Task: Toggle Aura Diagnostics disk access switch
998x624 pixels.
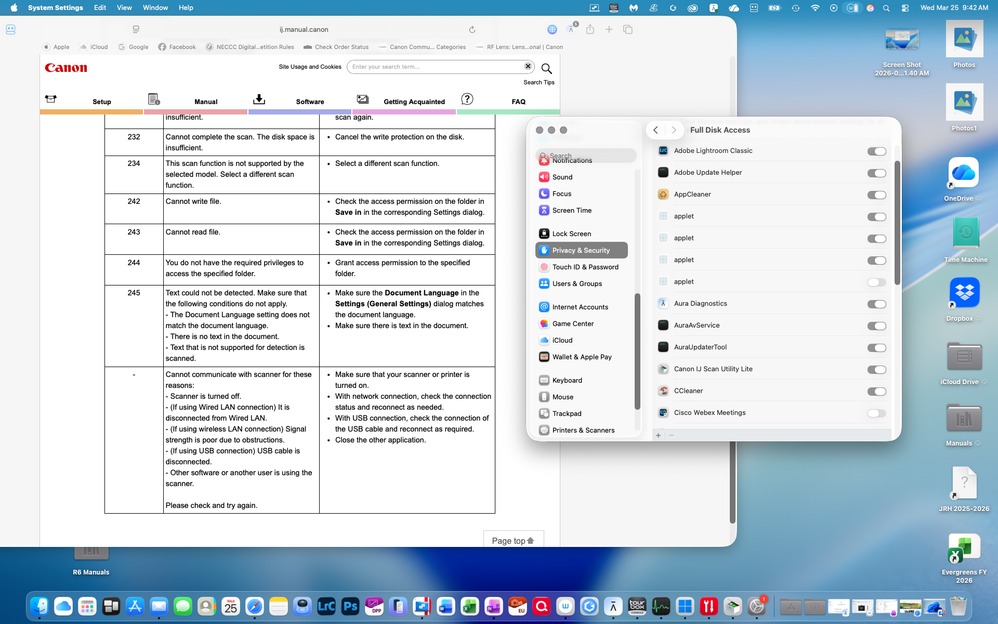Action: 876,304
